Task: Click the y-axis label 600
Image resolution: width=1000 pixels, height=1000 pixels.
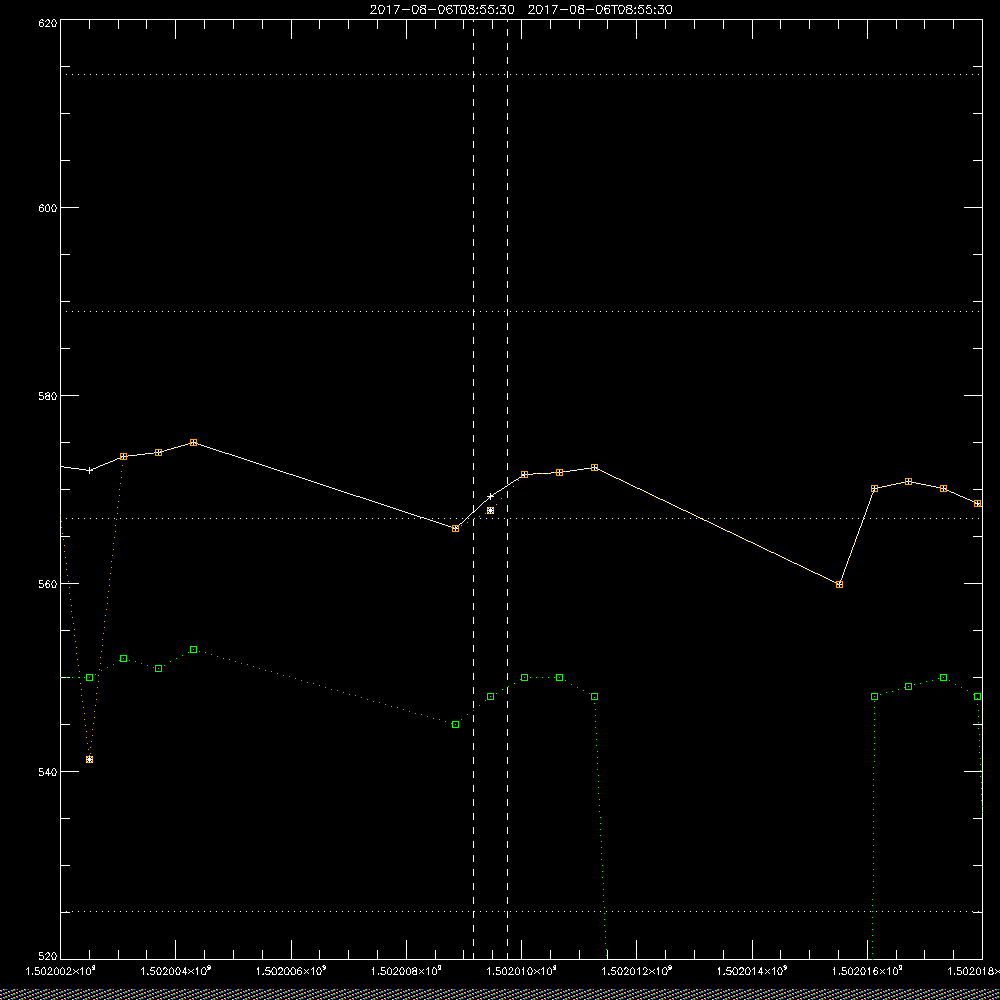Action: click(x=48, y=209)
